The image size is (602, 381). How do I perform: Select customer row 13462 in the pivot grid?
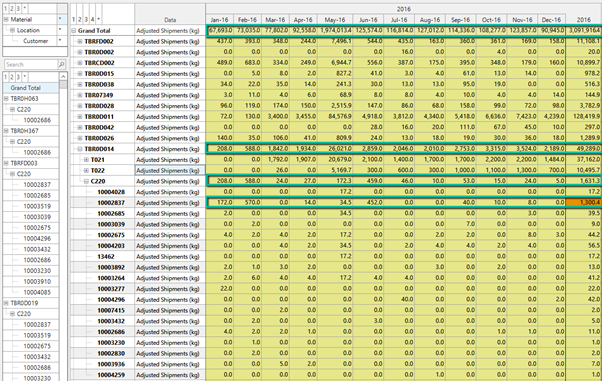click(x=106, y=256)
